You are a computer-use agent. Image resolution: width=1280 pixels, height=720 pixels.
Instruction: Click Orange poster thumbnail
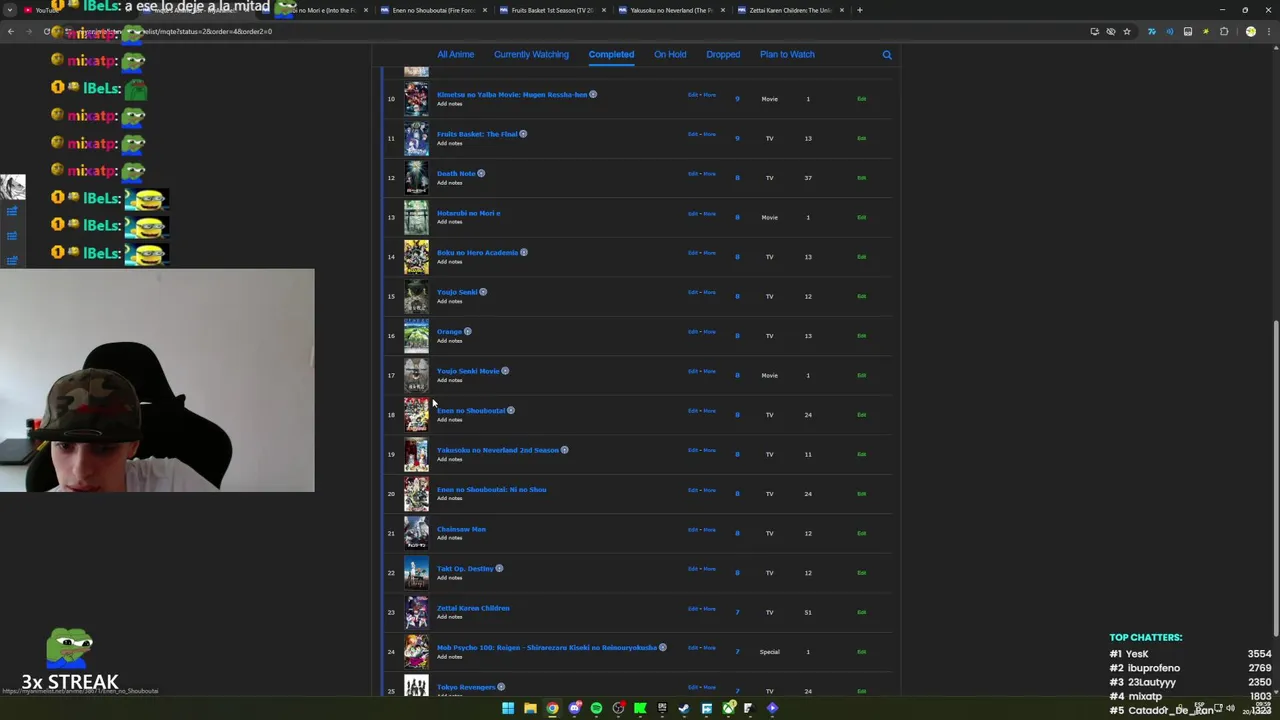point(416,336)
